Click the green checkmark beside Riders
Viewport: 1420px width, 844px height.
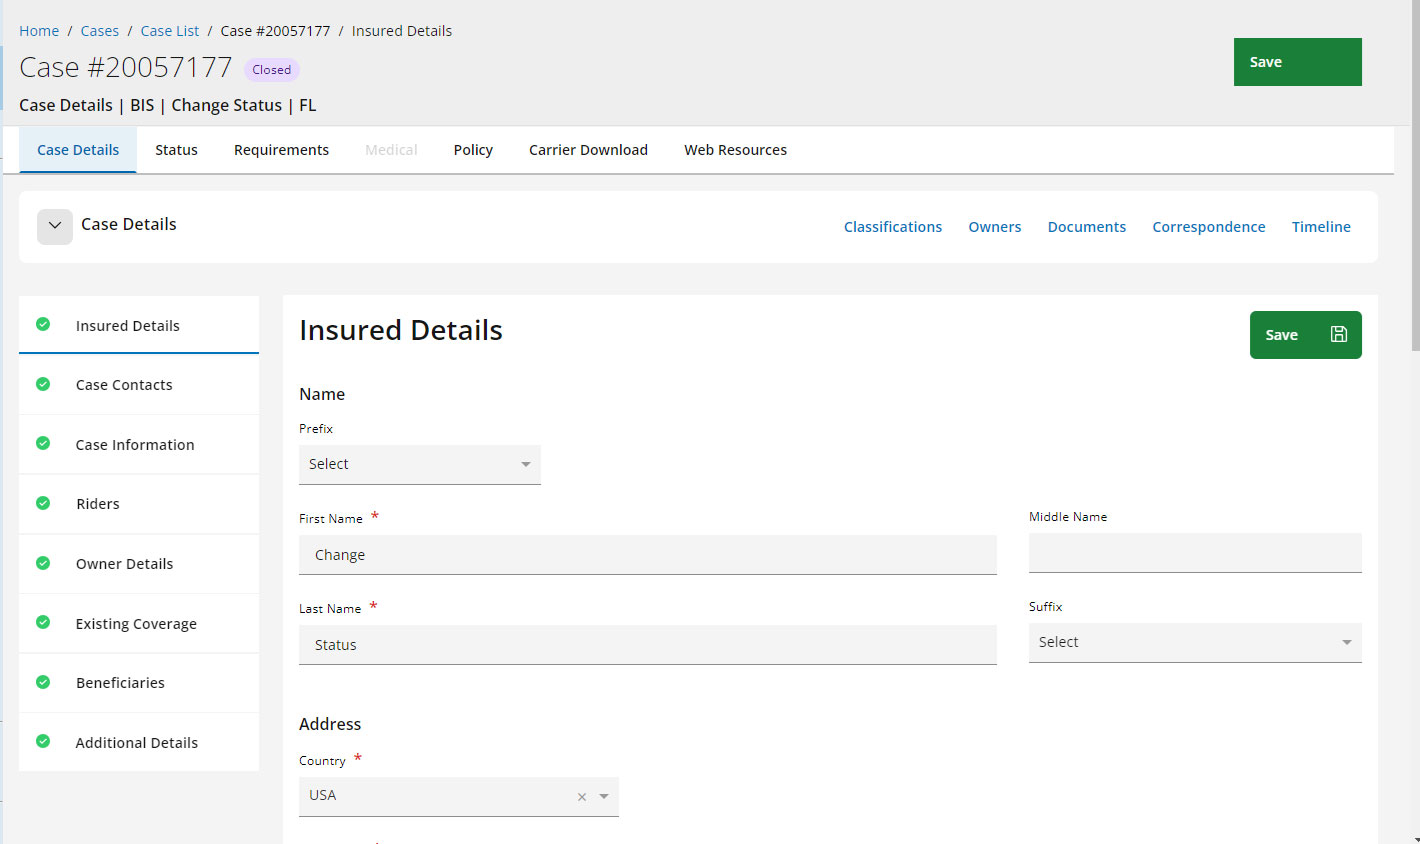point(43,503)
